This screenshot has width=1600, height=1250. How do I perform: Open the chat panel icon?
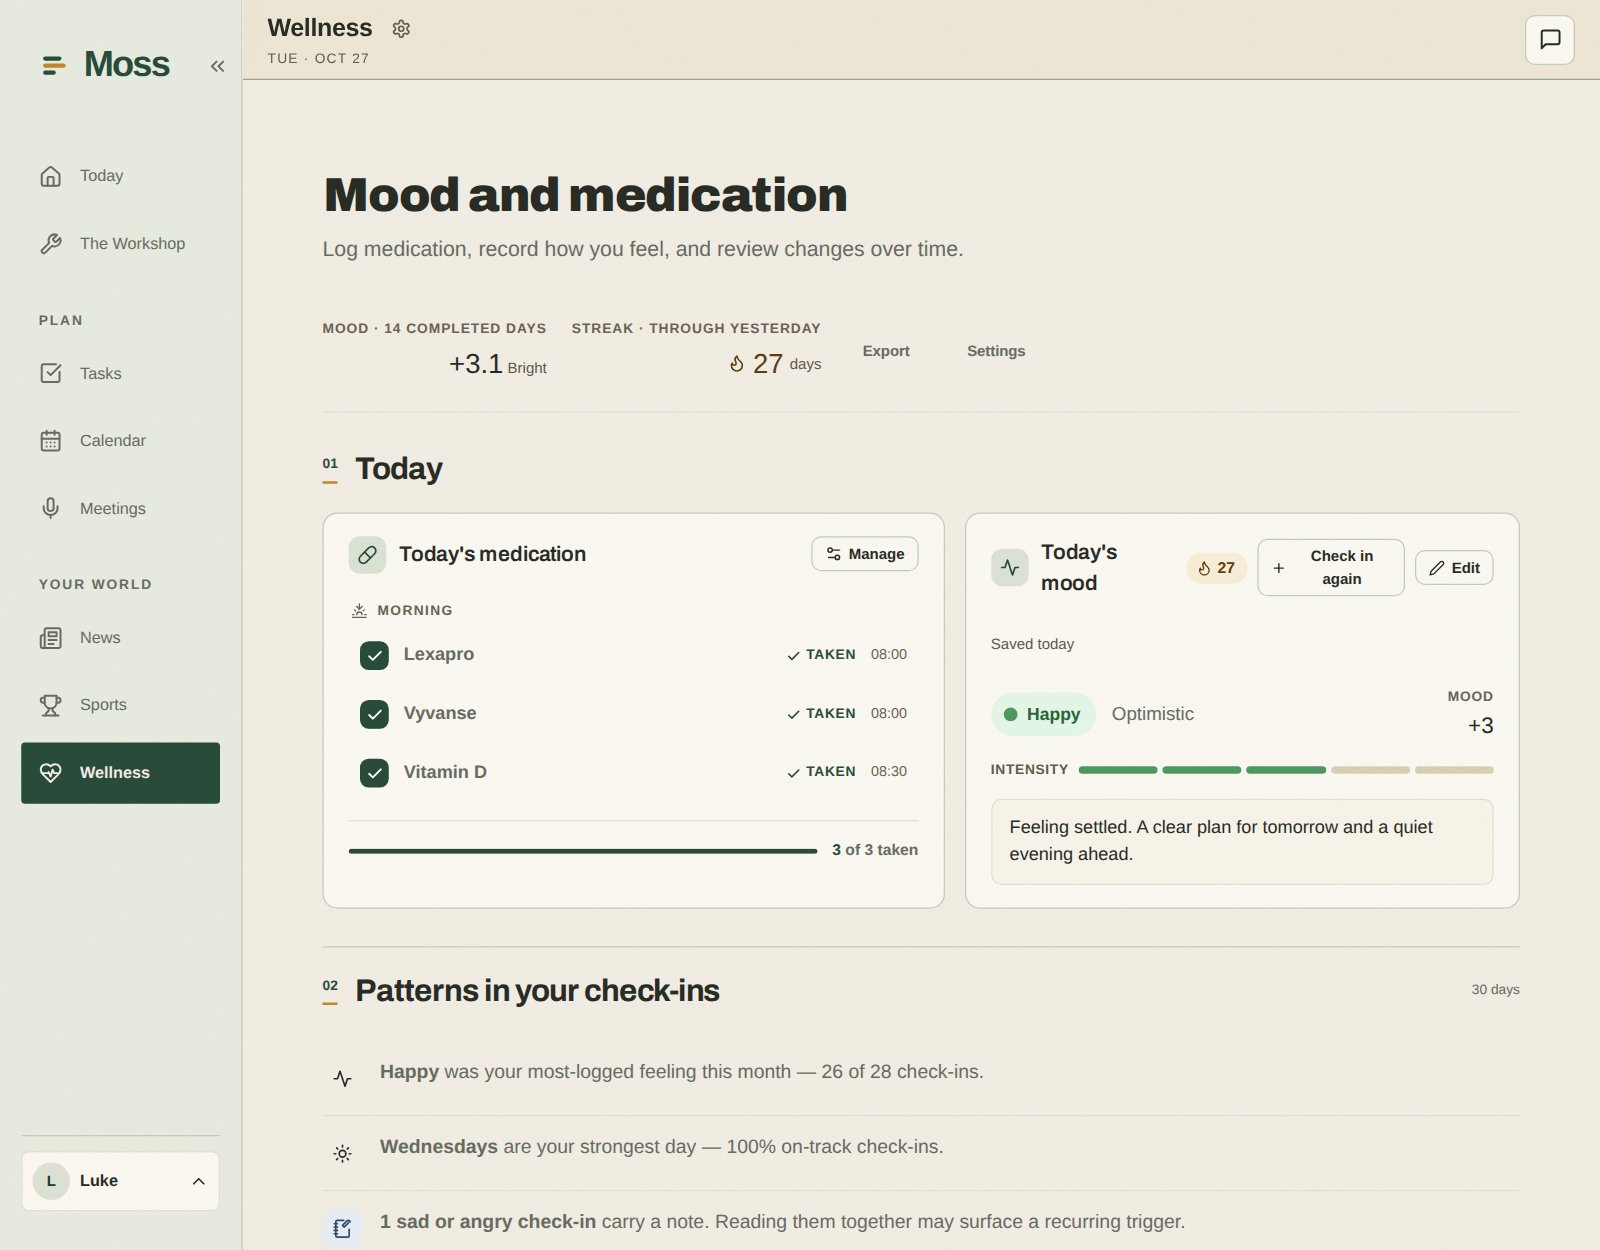pos(1550,40)
